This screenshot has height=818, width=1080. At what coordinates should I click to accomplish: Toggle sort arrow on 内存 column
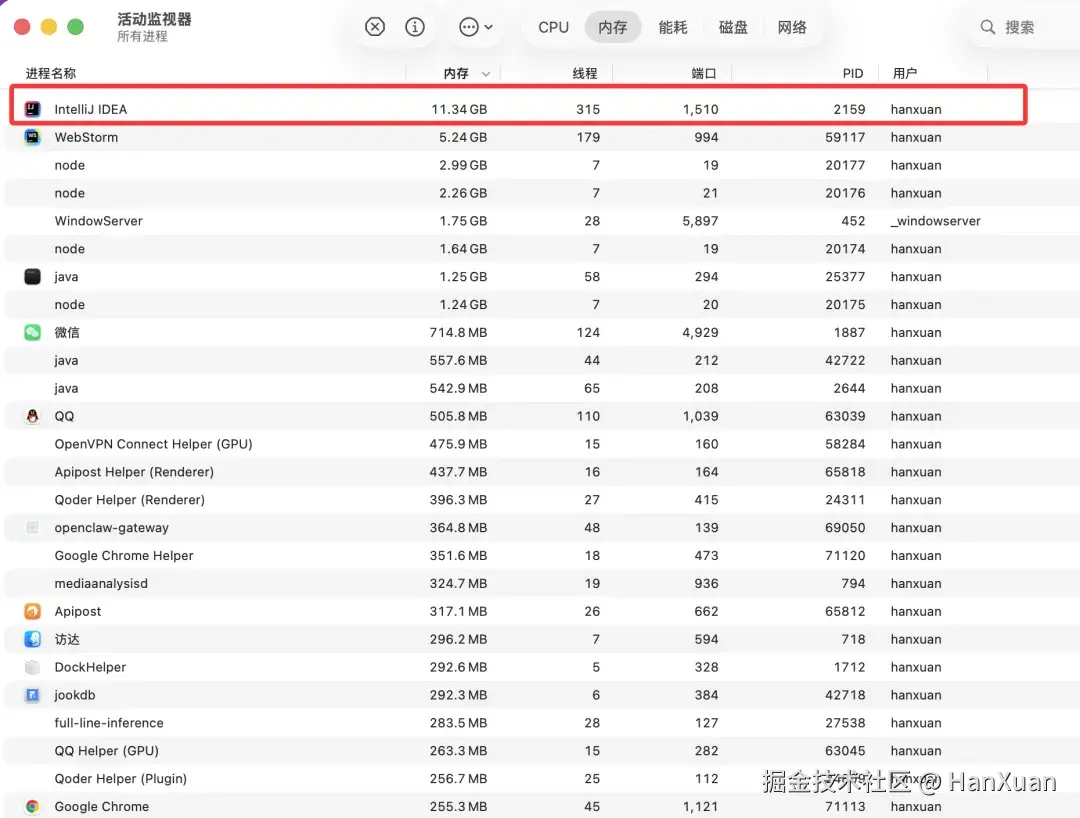coord(486,74)
